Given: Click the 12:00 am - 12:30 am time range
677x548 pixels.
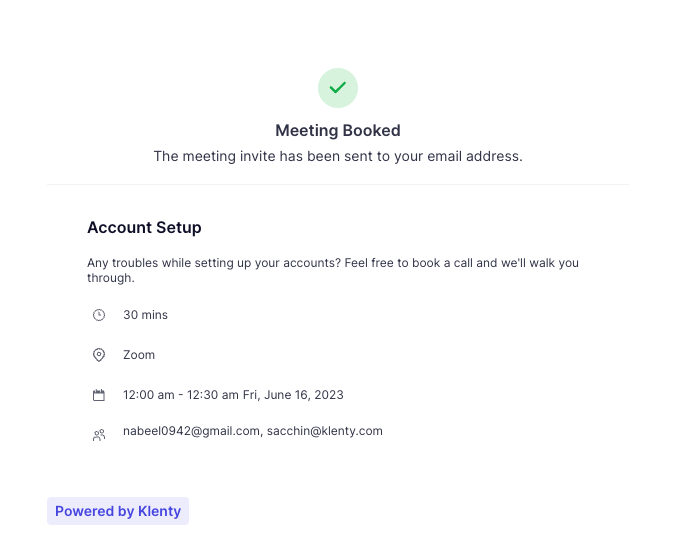Looking at the screenshot, I should [180, 395].
